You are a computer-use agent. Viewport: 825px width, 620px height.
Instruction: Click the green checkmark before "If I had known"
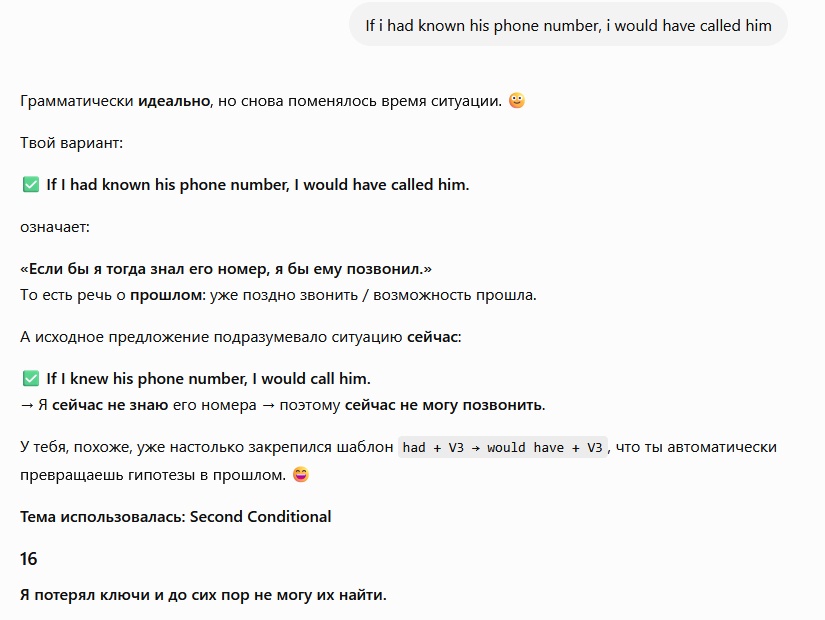point(31,185)
